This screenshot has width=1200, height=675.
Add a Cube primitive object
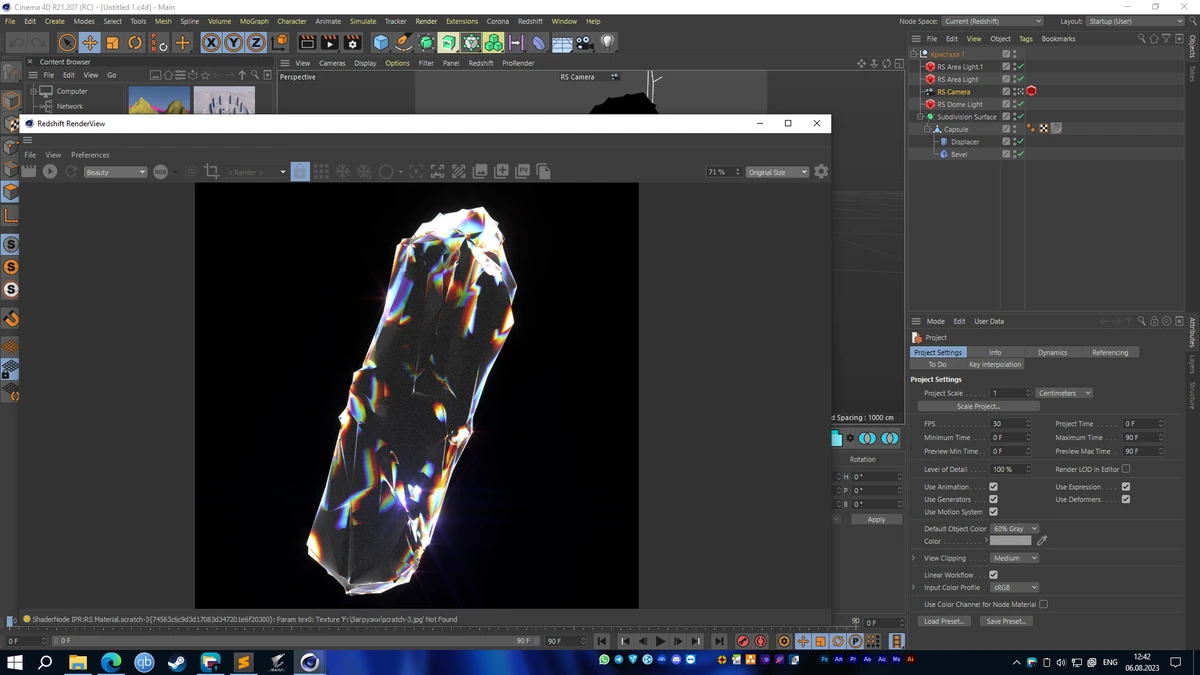381,43
